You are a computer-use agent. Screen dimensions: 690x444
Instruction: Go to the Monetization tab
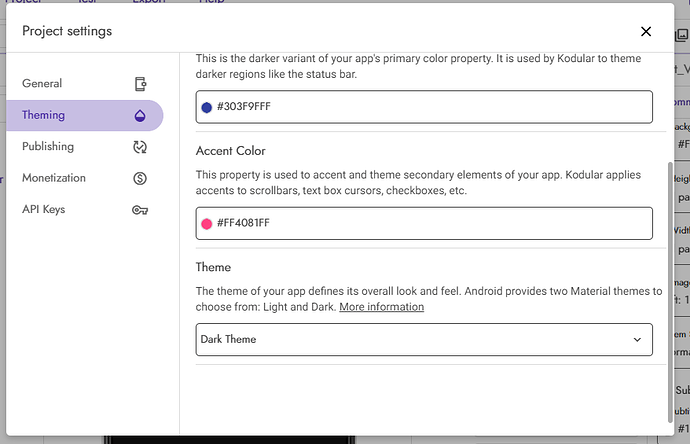tap(54, 178)
